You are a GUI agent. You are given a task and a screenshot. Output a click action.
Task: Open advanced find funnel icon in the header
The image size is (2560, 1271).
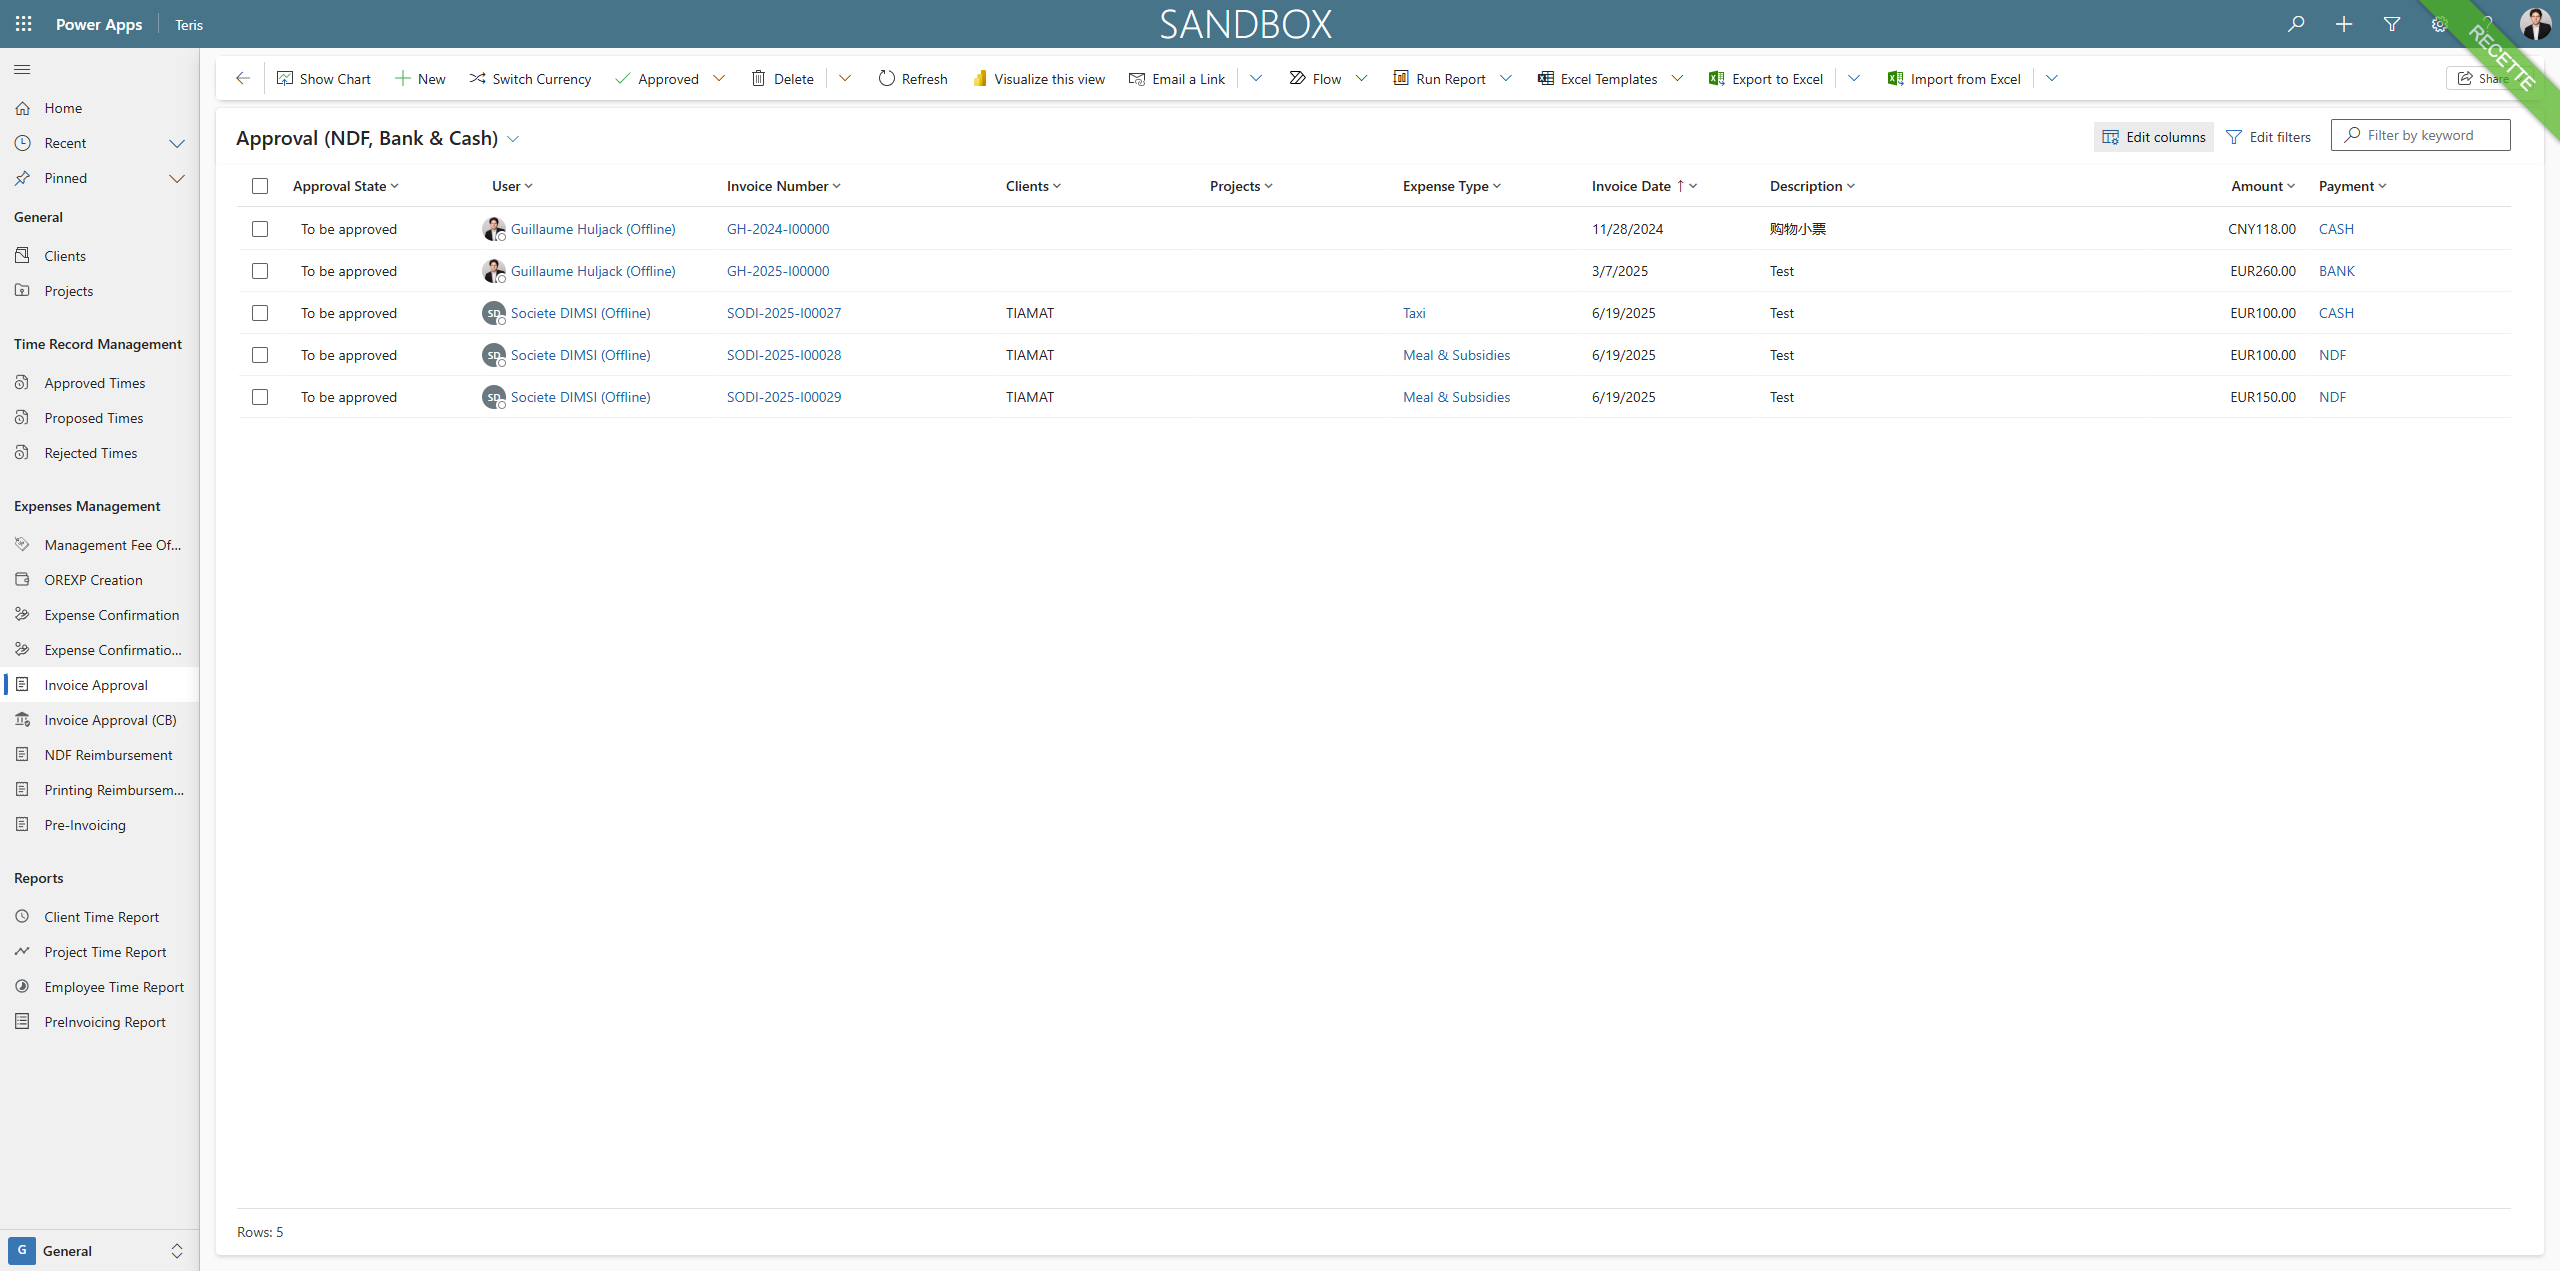click(2392, 24)
